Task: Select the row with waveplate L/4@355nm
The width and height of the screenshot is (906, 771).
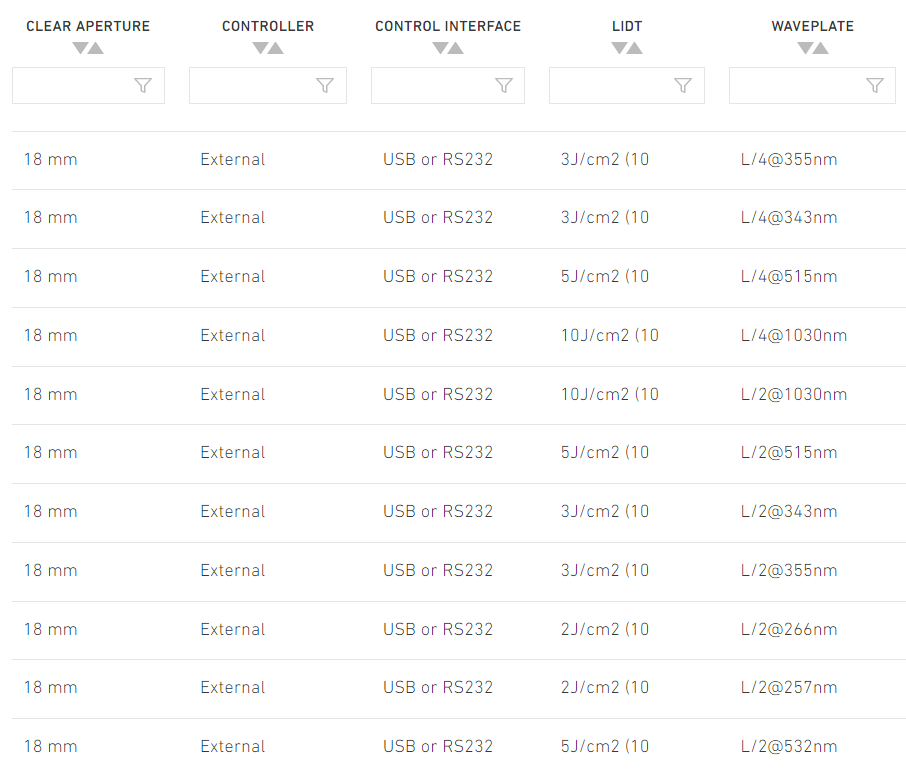Action: click(459, 160)
